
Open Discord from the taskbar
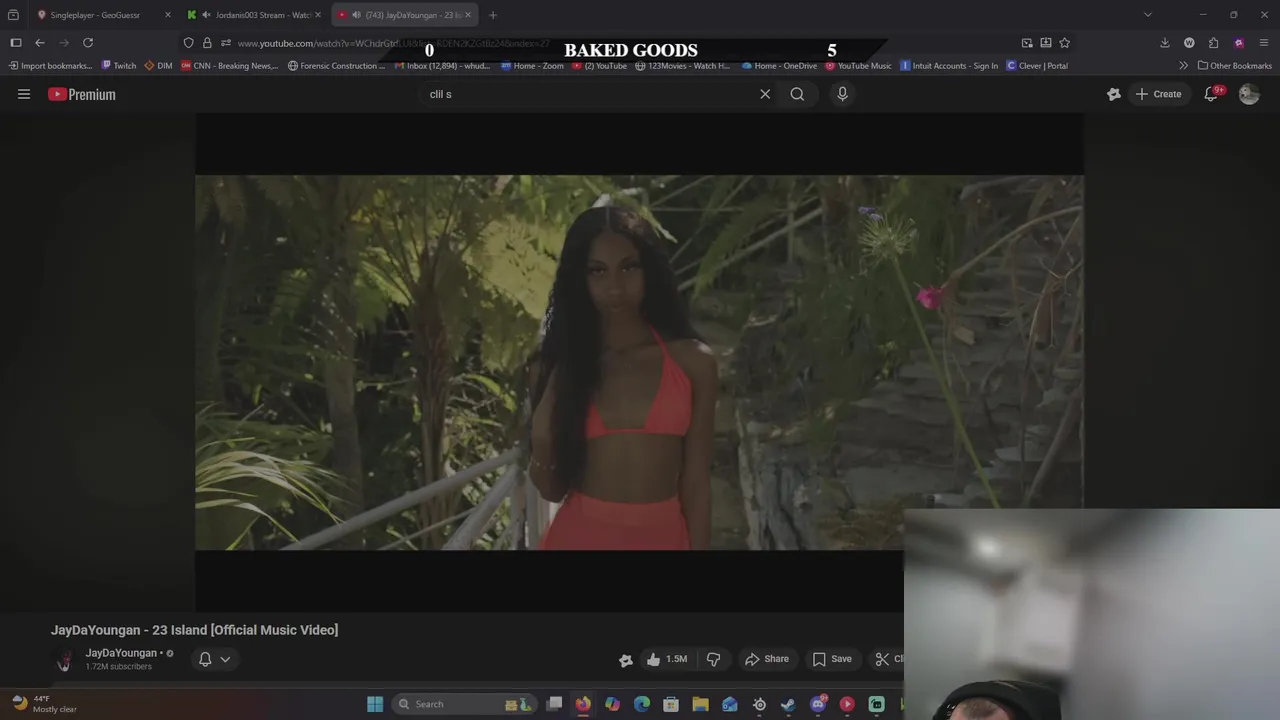point(818,704)
